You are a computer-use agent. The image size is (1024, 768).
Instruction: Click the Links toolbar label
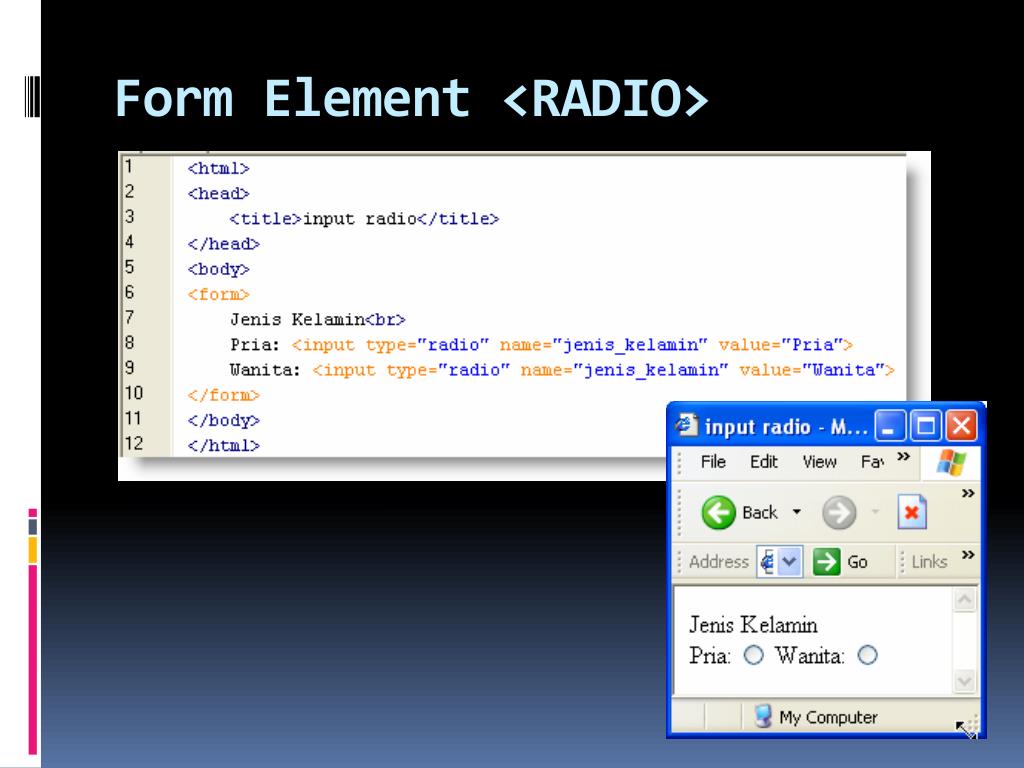[929, 562]
